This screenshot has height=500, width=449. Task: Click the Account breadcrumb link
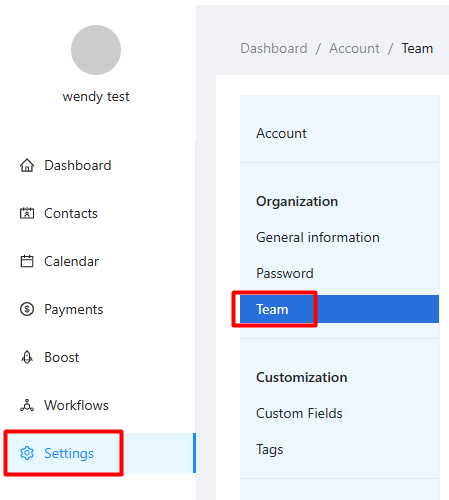click(x=354, y=49)
